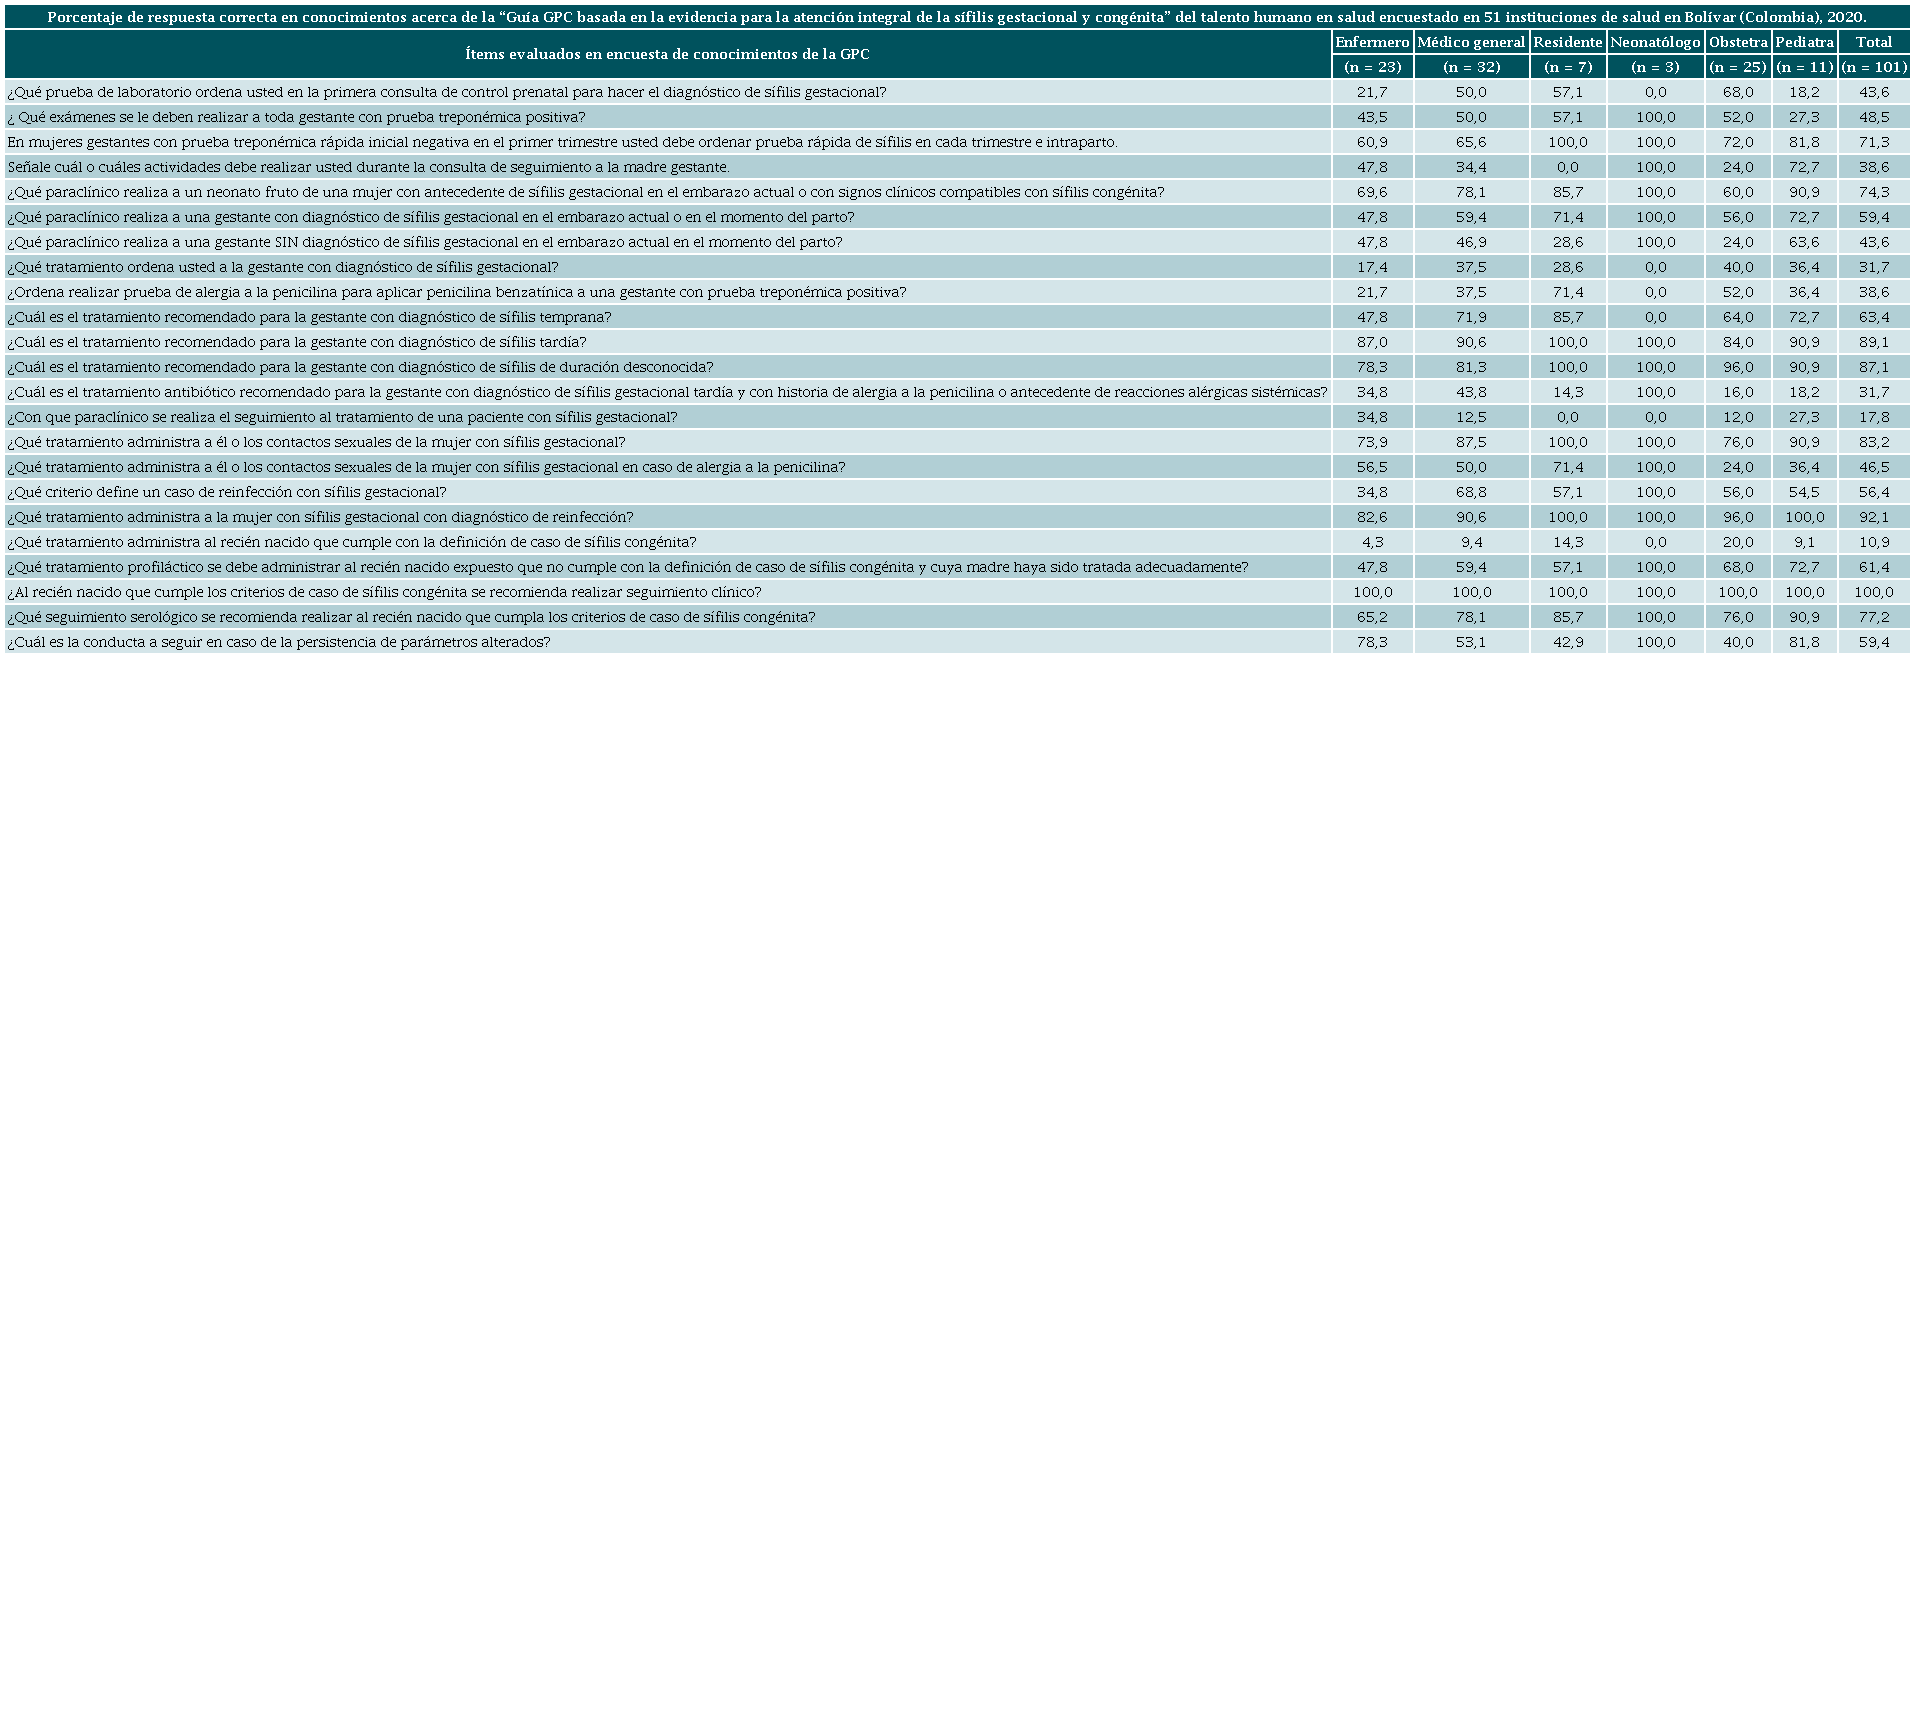Select the Total column header
The width and height of the screenshot is (1915, 1729).
click(1873, 42)
